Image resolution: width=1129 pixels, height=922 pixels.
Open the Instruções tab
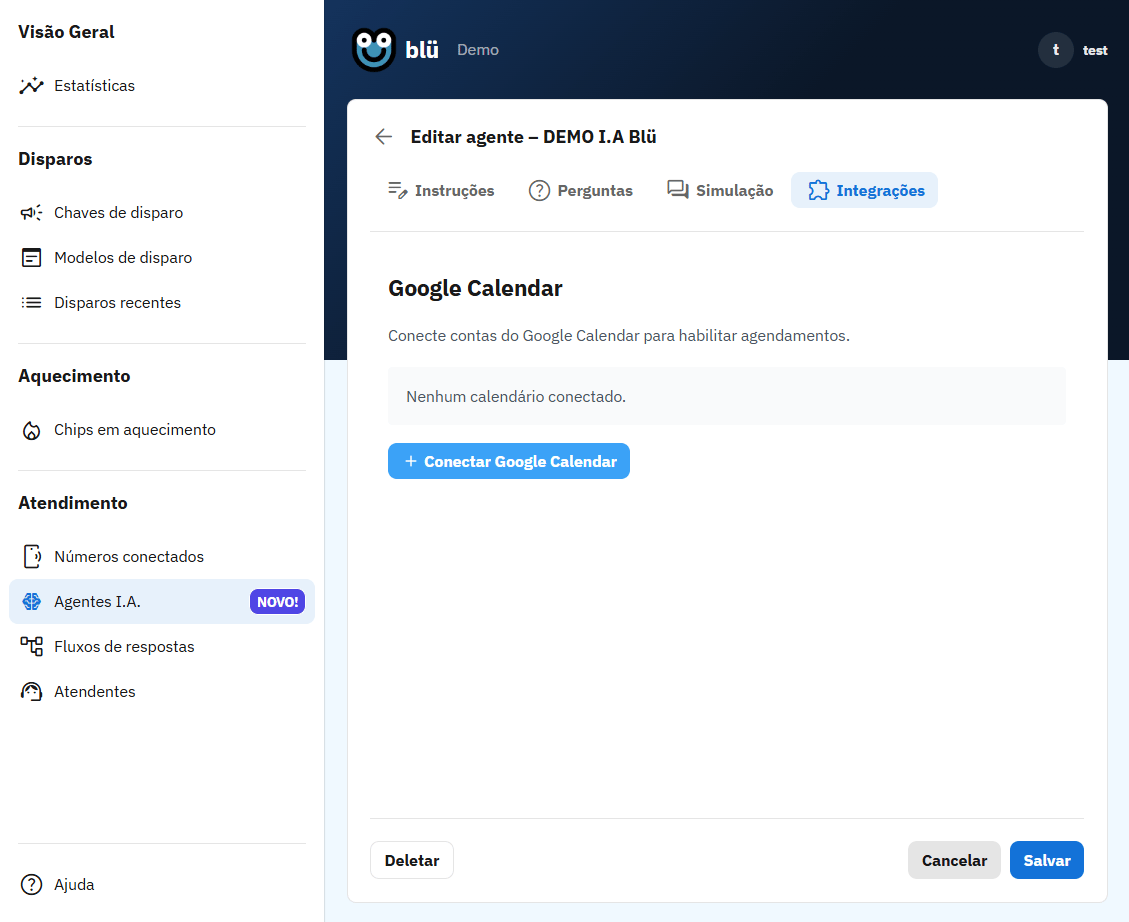(441, 190)
